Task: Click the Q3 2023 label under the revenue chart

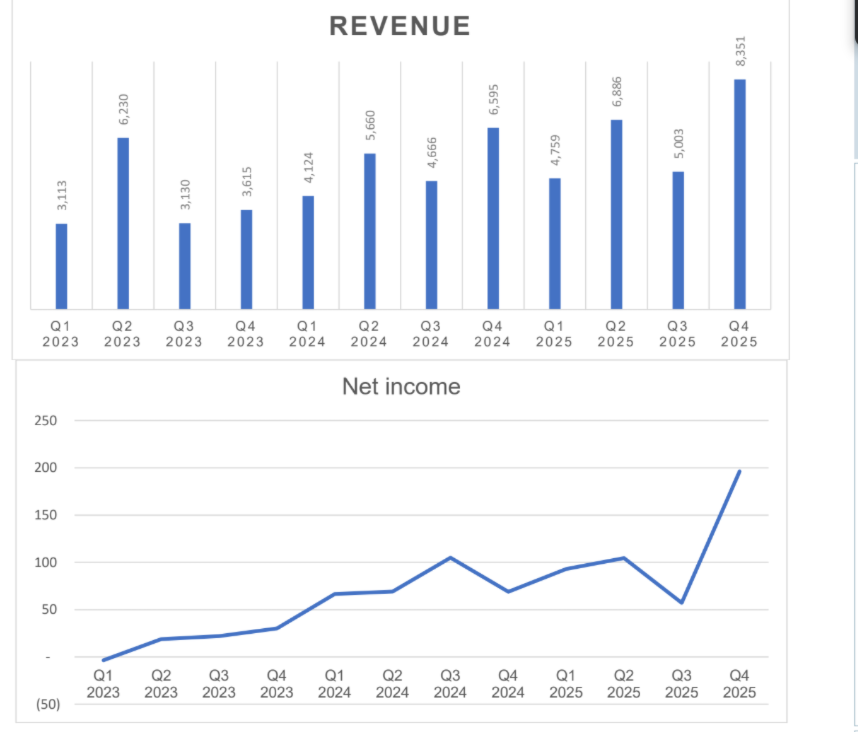Action: click(185, 334)
